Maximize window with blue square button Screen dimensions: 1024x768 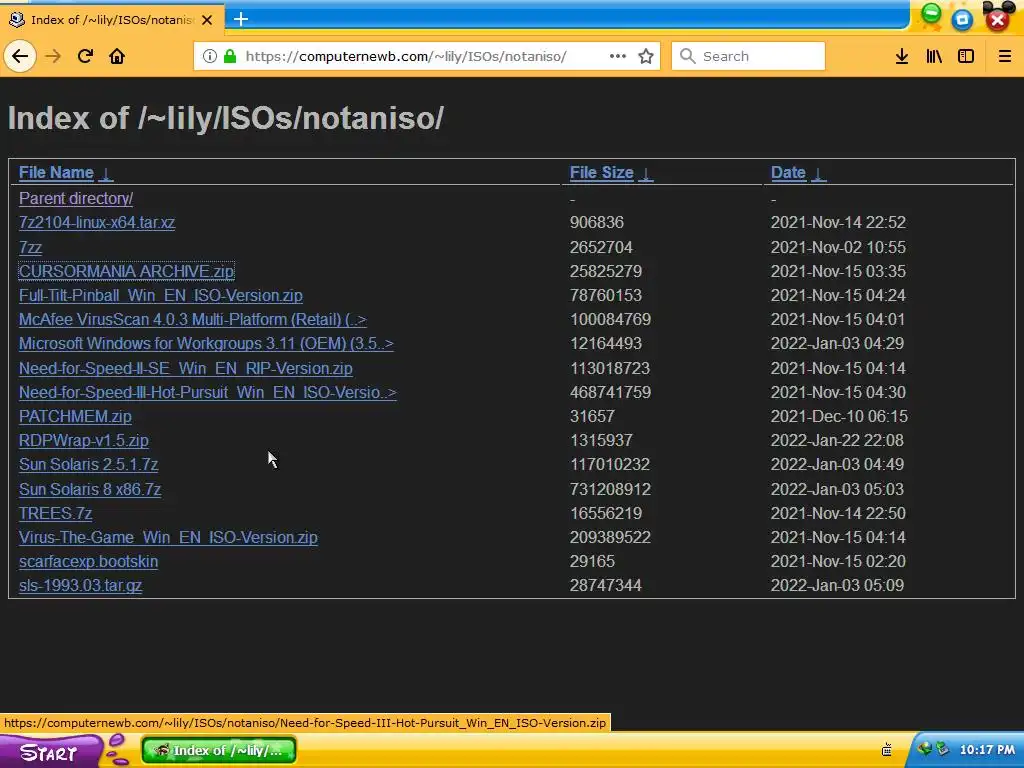pos(963,20)
